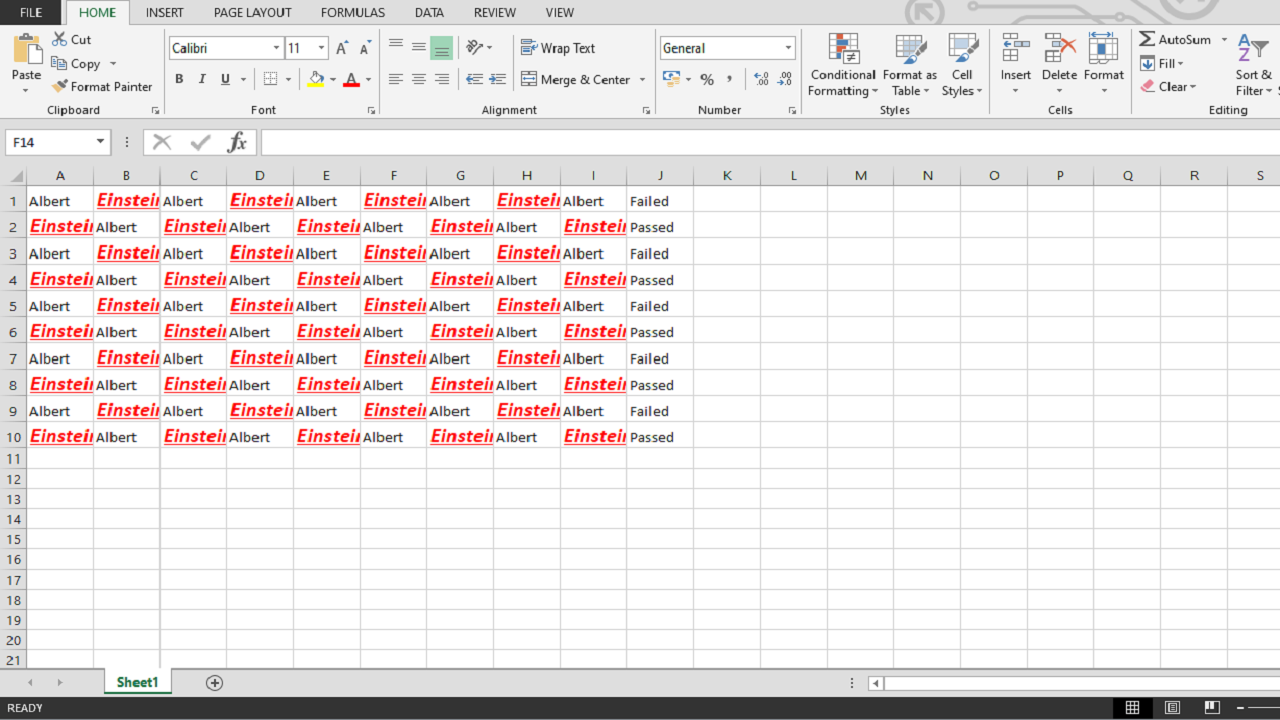Toggle Wrap Text for the cell
The image size is (1280, 720).
click(558, 48)
